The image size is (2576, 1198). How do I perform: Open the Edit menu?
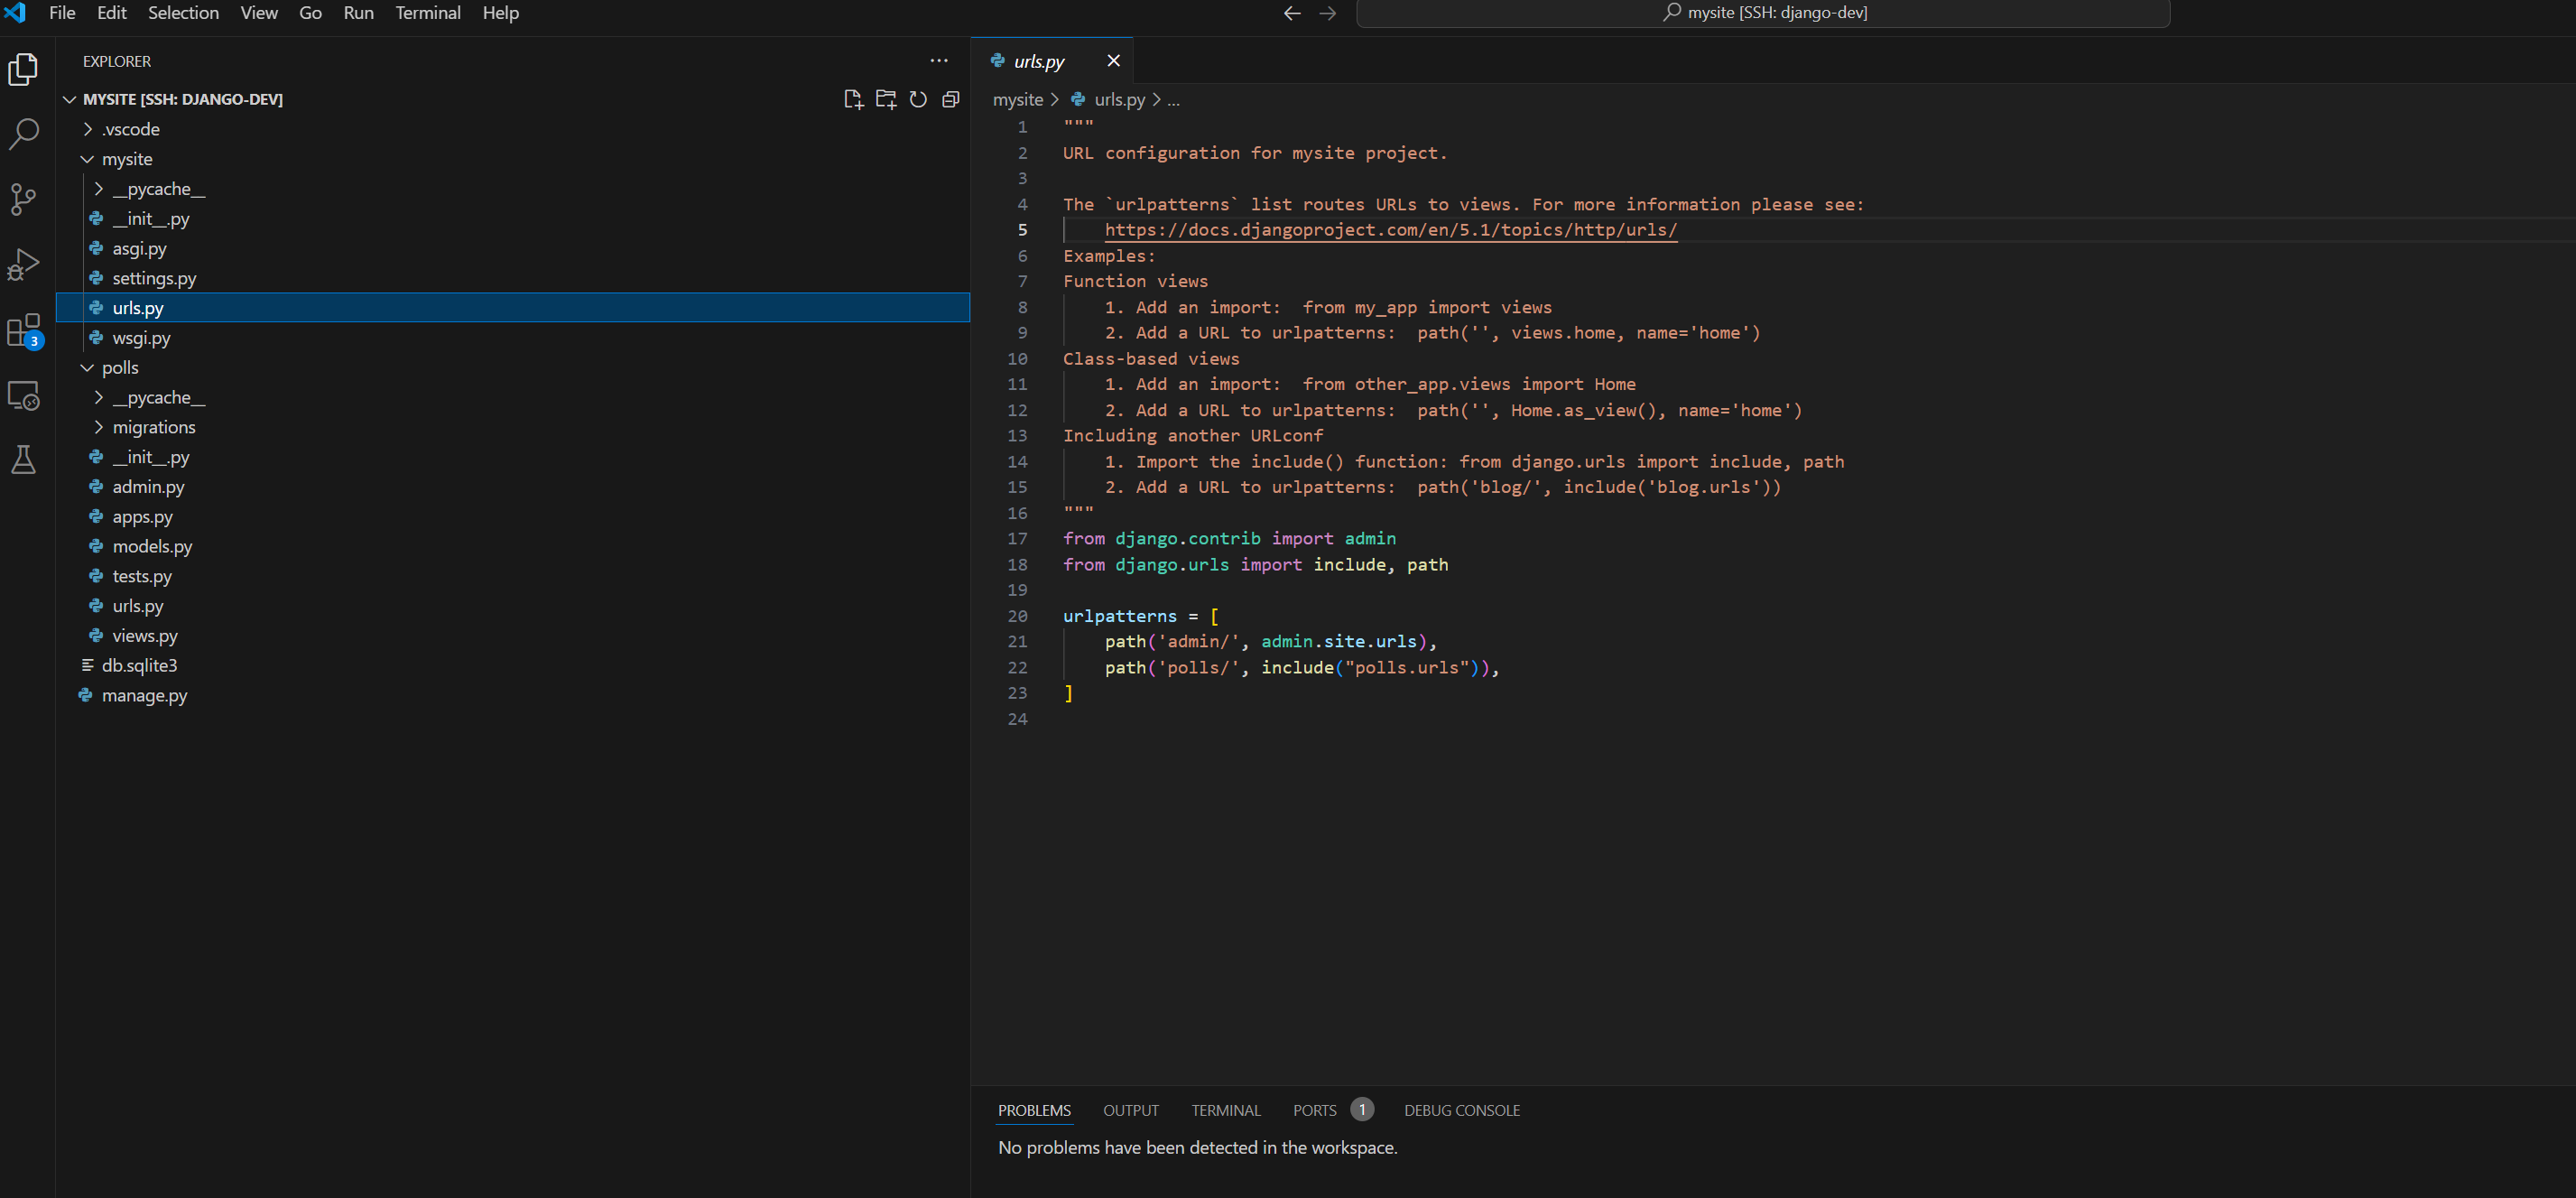click(x=111, y=13)
